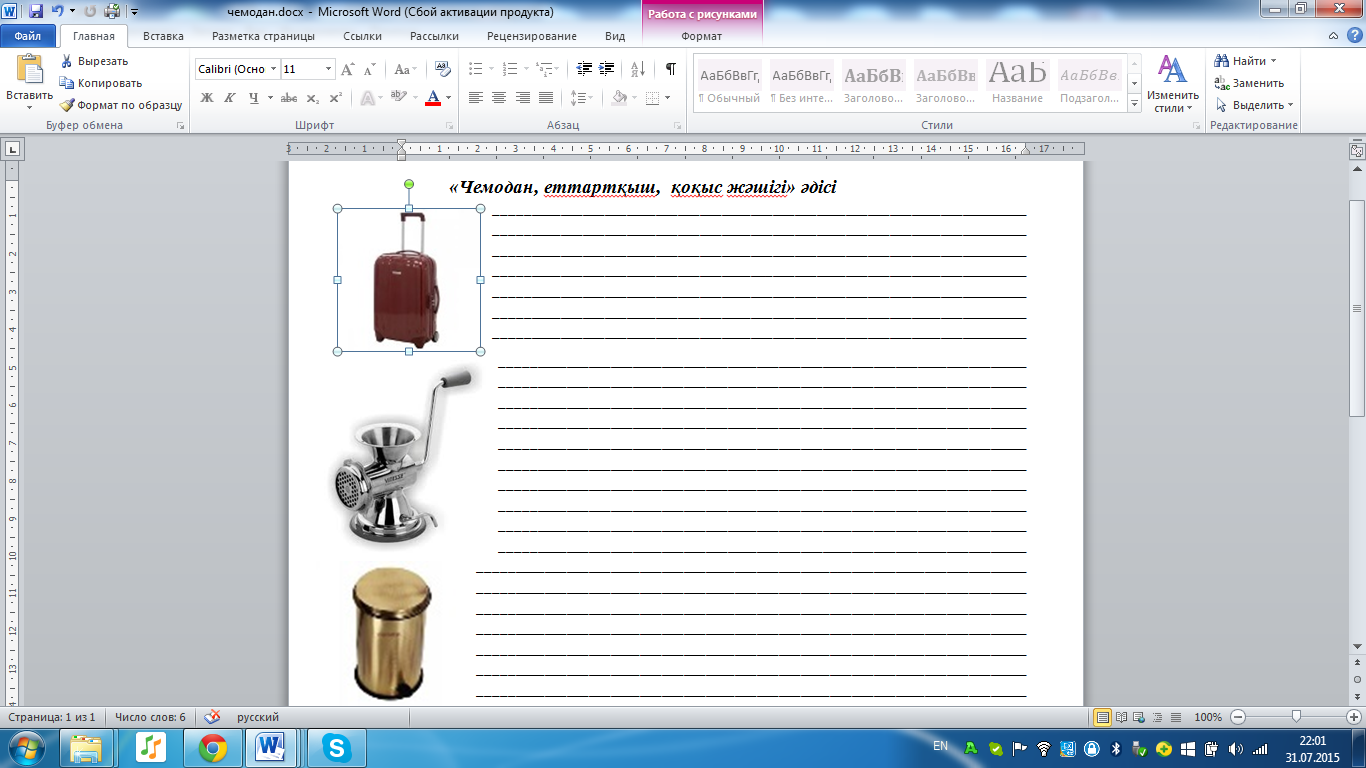Image resolution: width=1366 pixels, height=768 pixels.
Task: Switch to the Ссылки tab
Action: pos(363,36)
